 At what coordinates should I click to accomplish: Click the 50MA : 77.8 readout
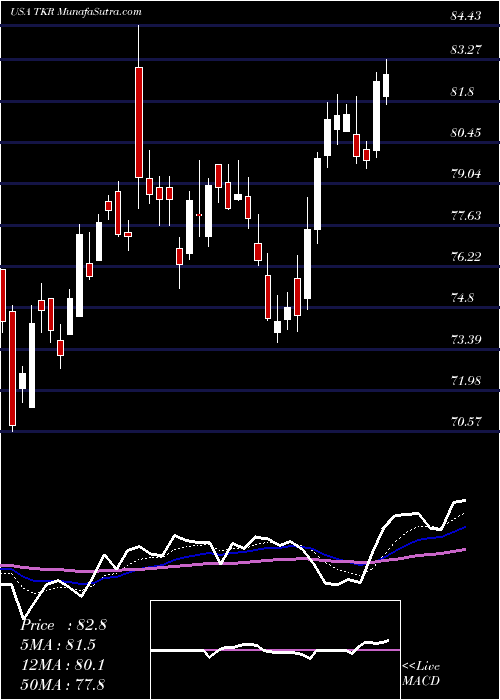63,684
